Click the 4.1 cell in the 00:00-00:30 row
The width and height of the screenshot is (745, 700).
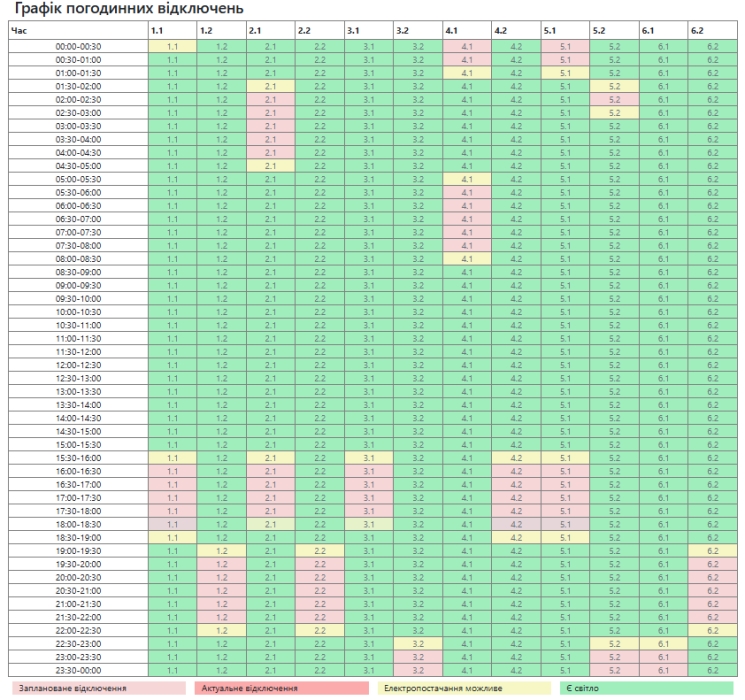point(467,46)
